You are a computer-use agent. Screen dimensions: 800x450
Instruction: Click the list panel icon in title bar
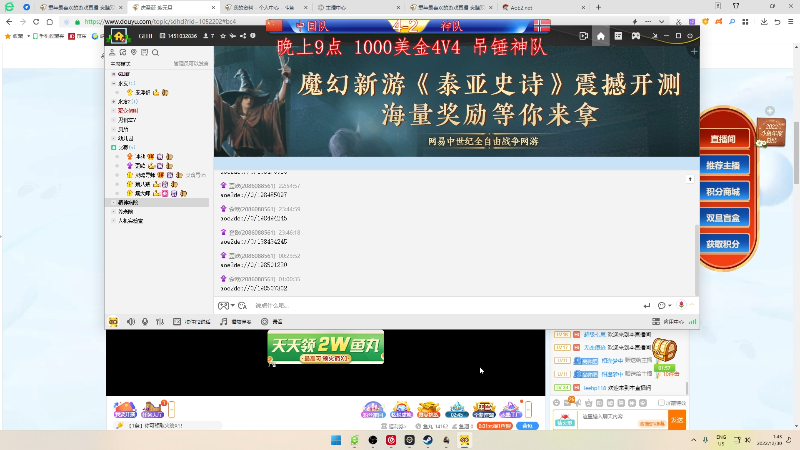tap(618, 36)
